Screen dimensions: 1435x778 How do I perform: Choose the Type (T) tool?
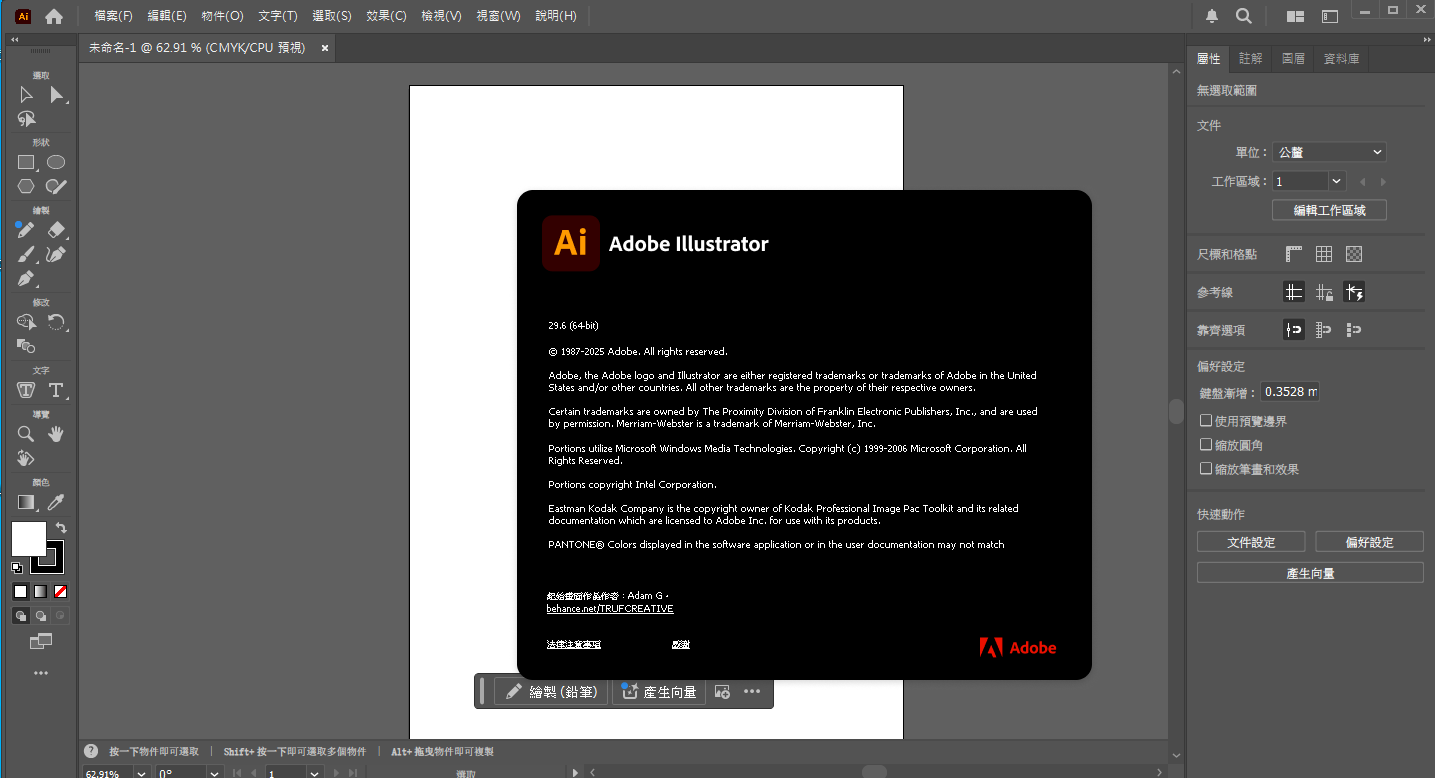56,390
